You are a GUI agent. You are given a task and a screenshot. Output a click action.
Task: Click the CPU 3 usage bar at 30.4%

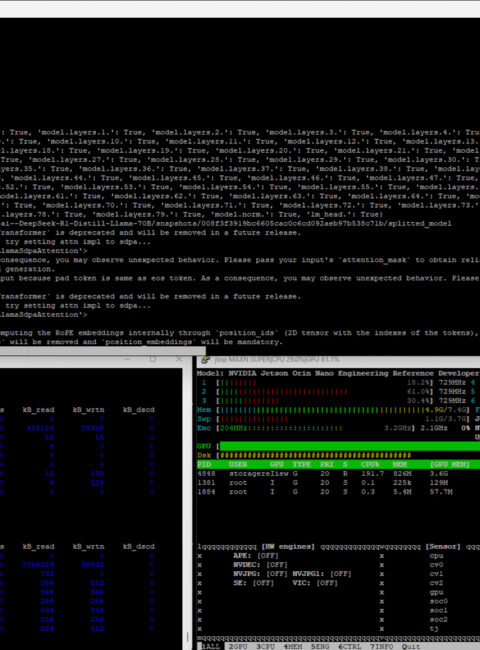click(x=325, y=401)
